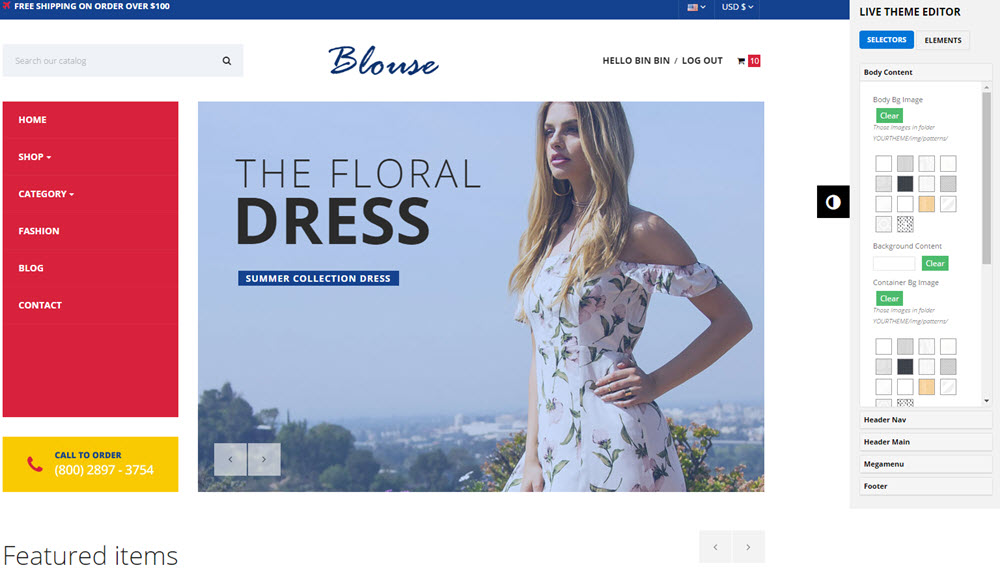This screenshot has width=1000, height=574.
Task: Clear the Body Bg Image
Action: [x=889, y=115]
